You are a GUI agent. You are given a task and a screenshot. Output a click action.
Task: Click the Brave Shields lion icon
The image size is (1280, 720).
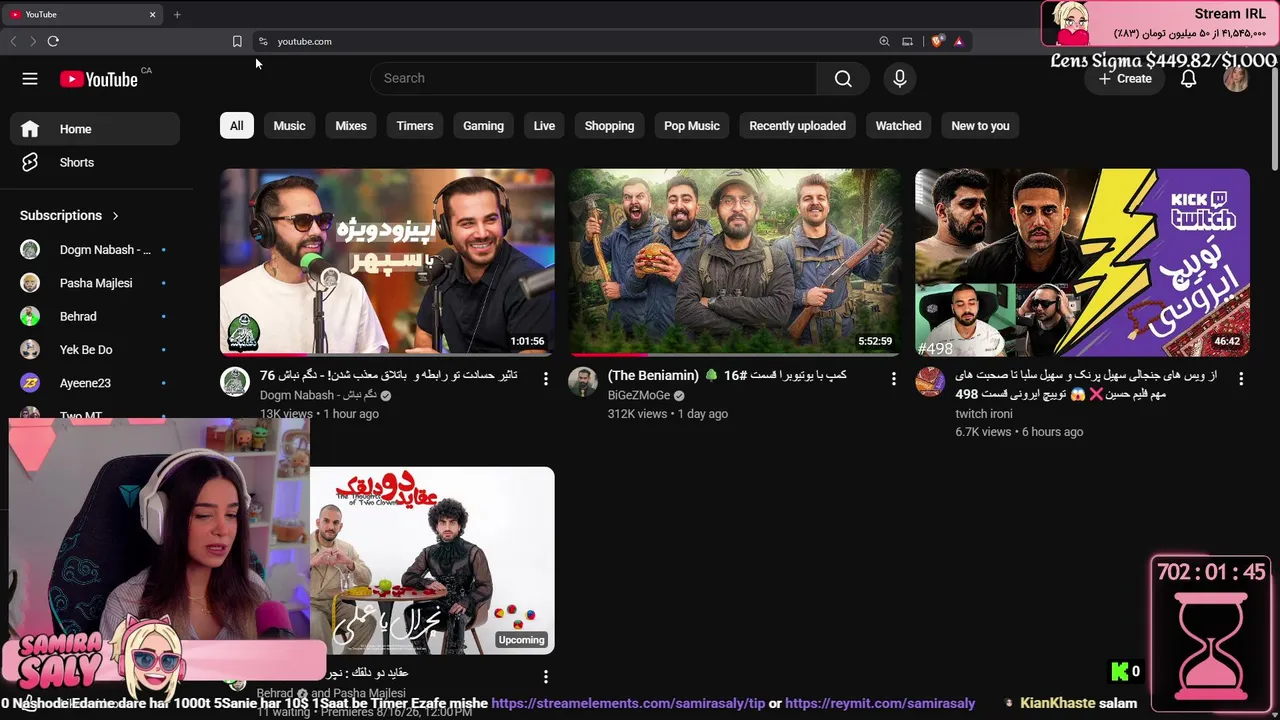tap(936, 41)
